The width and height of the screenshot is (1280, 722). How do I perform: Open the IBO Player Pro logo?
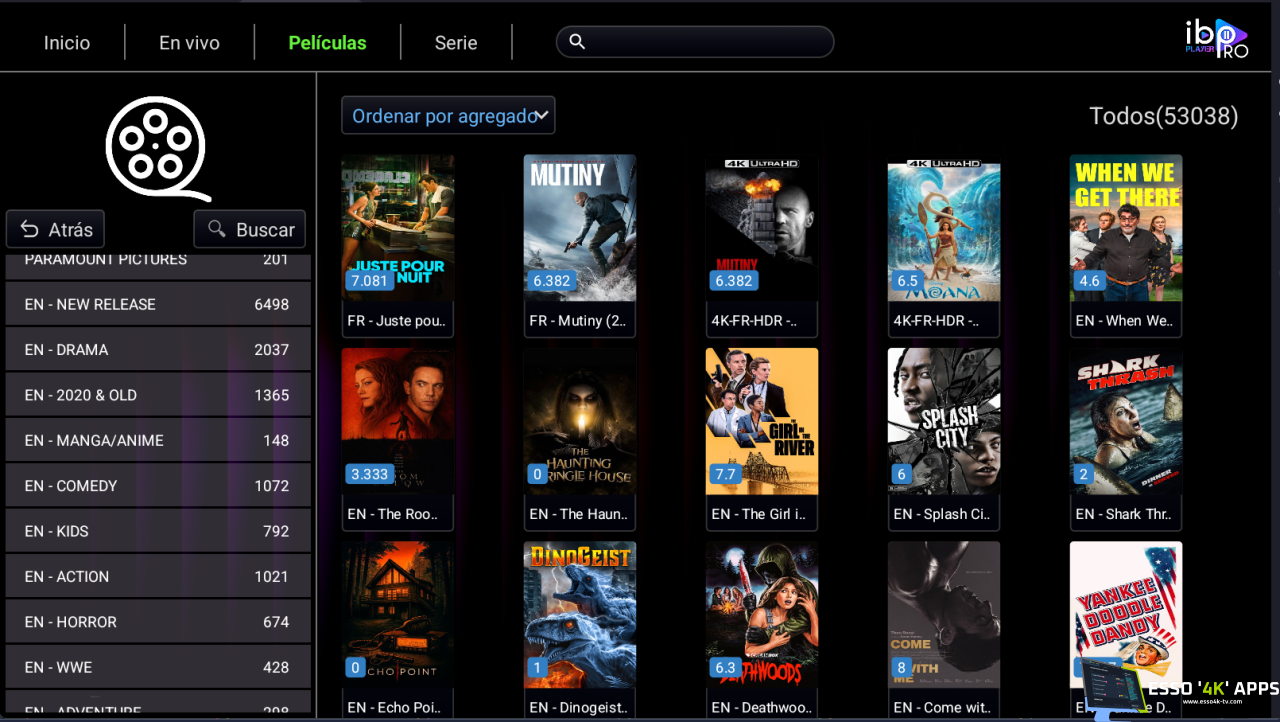(x=1217, y=40)
